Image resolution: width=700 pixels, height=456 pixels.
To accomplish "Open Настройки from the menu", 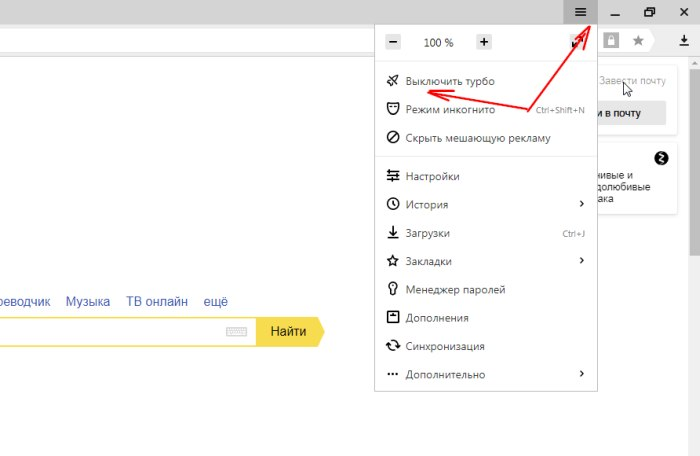I will [432, 176].
